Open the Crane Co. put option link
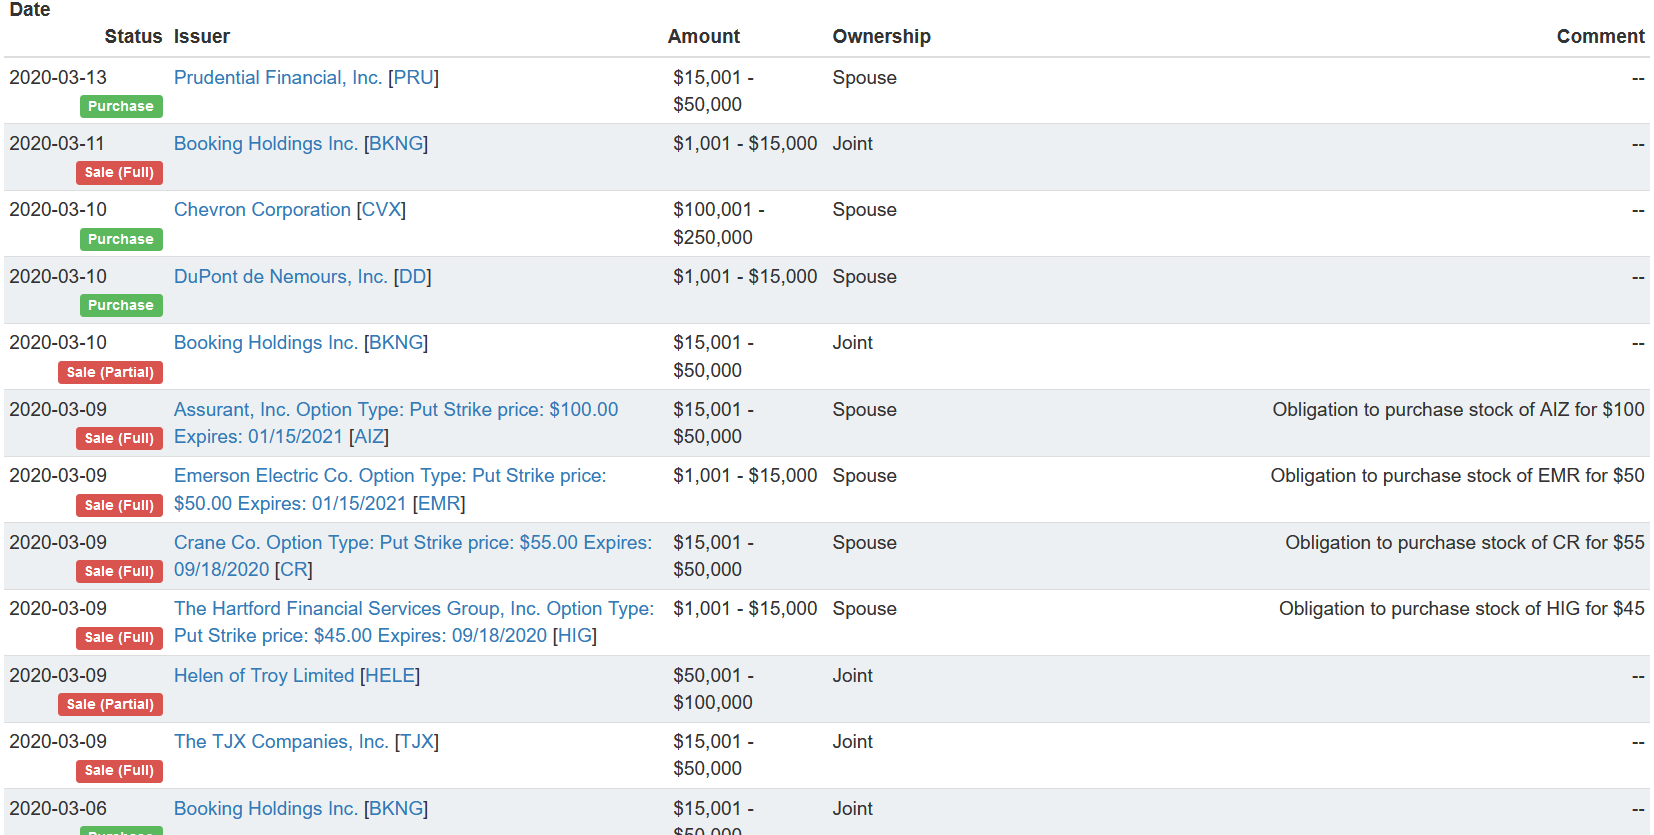Image resolution: width=1654 pixels, height=835 pixels. tap(413, 556)
